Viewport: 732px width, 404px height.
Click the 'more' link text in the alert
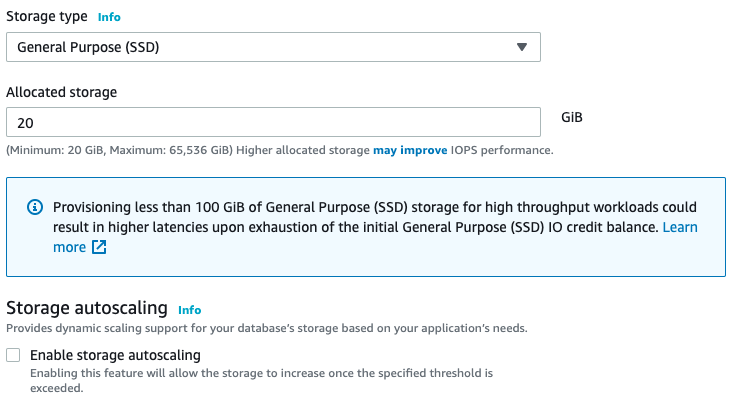click(70, 247)
